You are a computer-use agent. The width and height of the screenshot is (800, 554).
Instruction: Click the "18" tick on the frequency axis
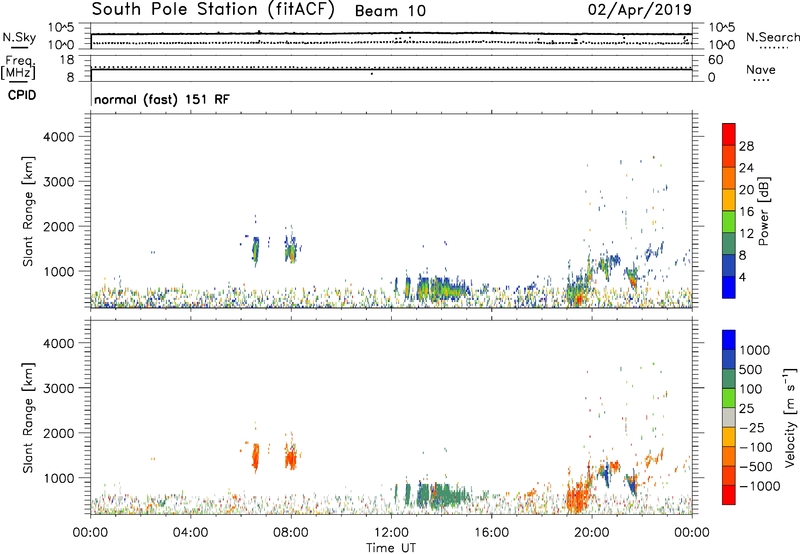click(67, 60)
